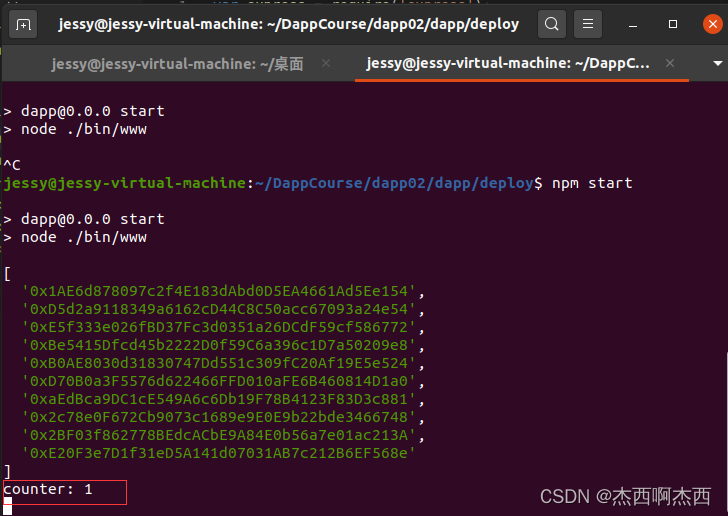
Task: Click the window title text in header bar
Action: click(288, 24)
